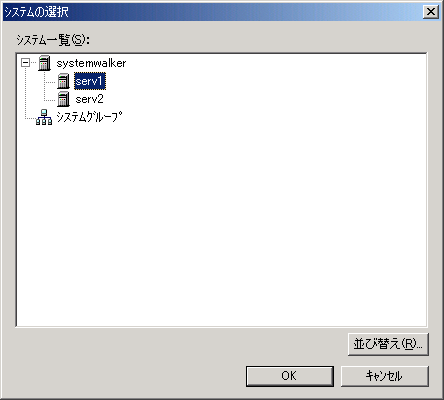This screenshot has width=444, height=400.
Task: Click the システムグループ network icon
Action: [44, 117]
